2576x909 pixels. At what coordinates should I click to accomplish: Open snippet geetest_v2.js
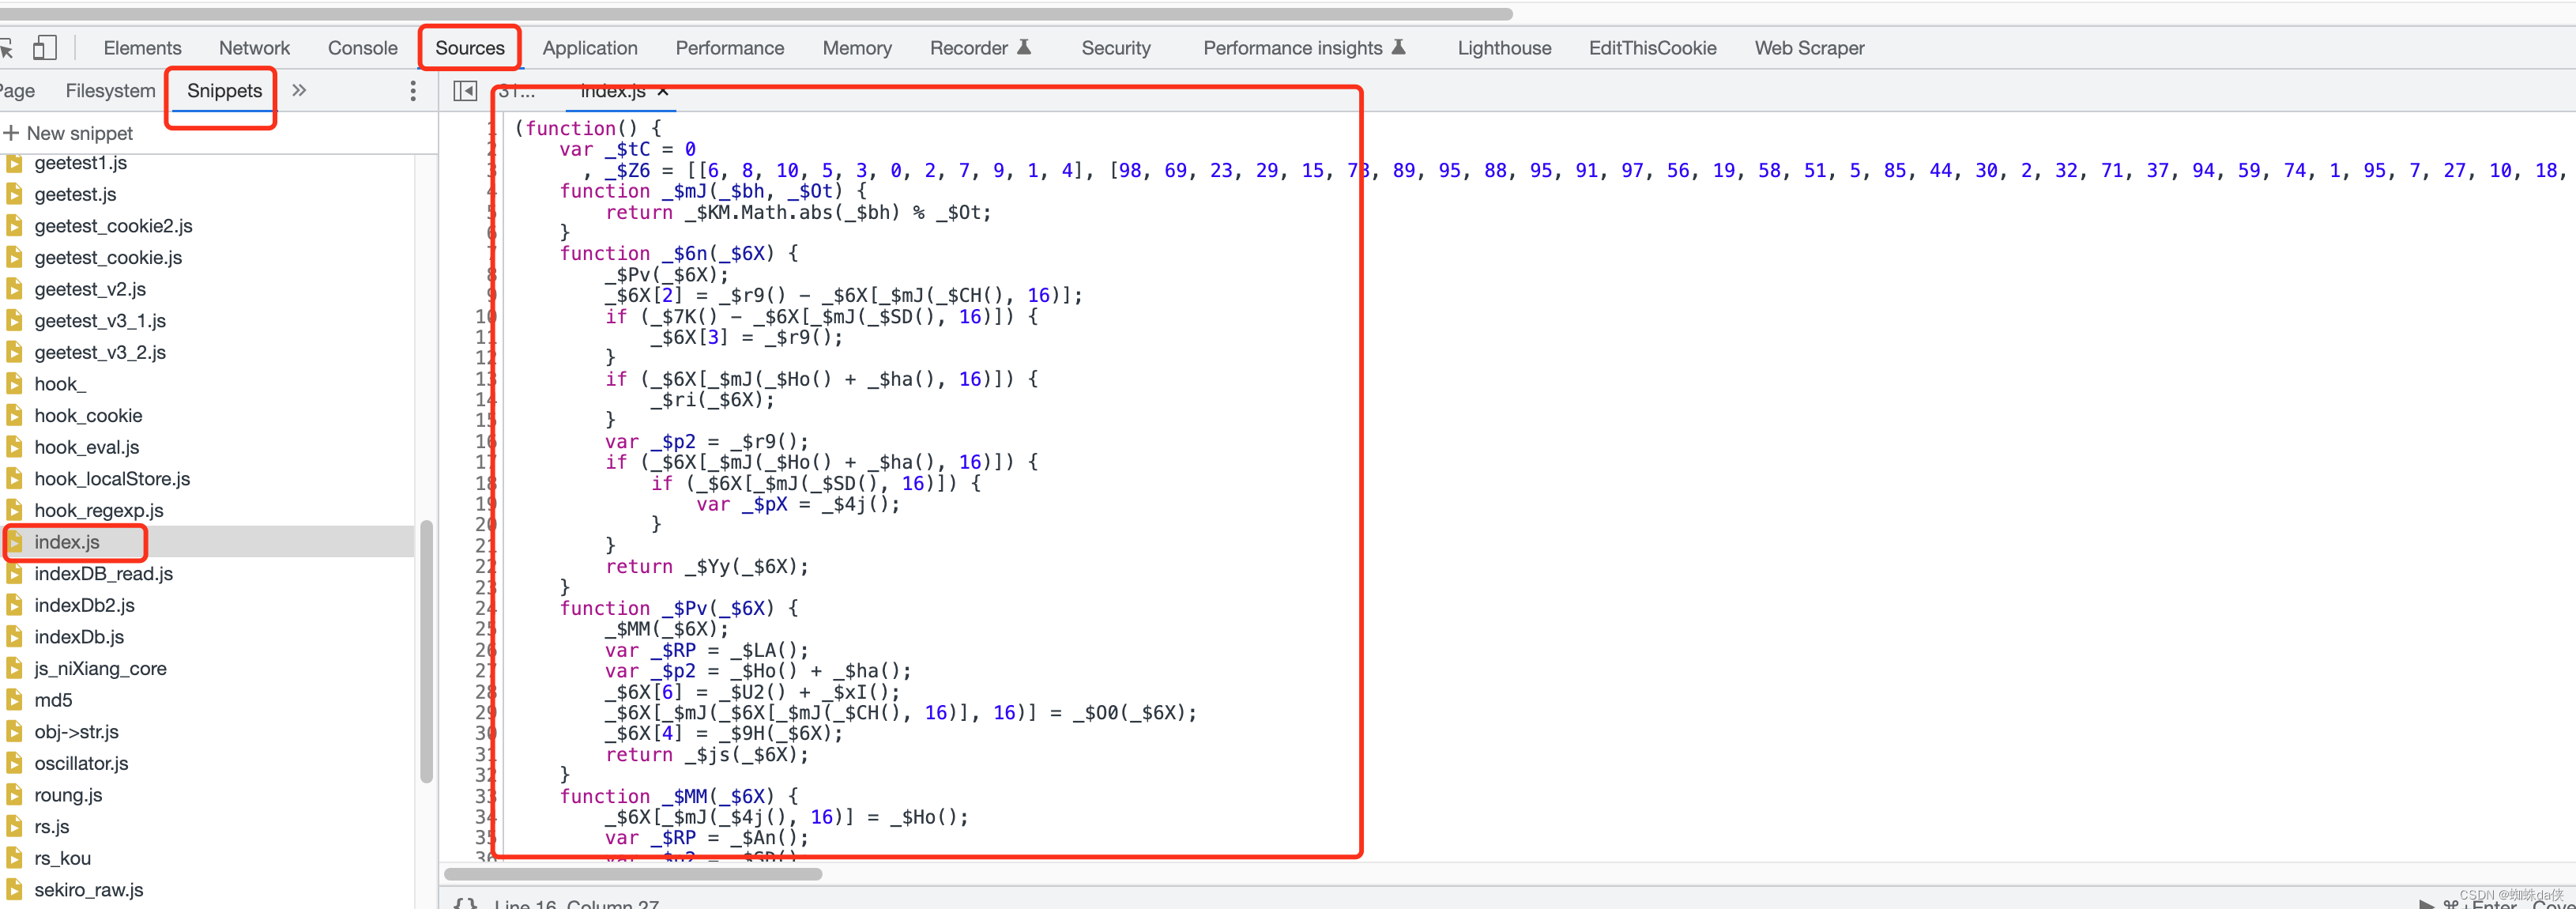pos(90,289)
